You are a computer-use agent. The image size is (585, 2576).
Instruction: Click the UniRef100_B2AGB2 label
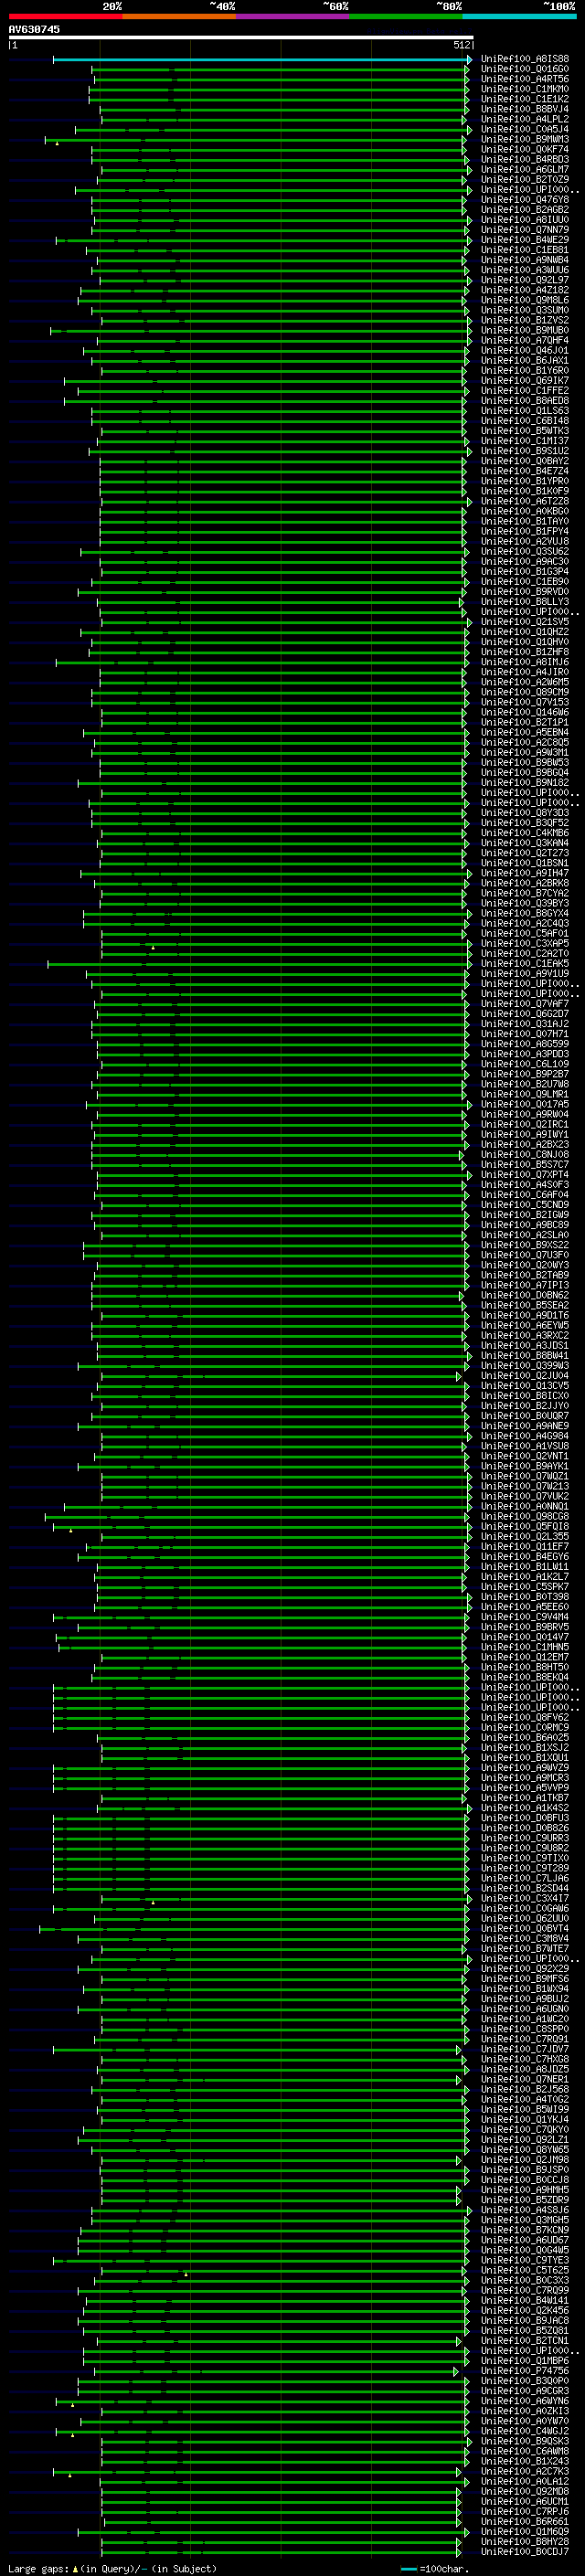coord(525,210)
